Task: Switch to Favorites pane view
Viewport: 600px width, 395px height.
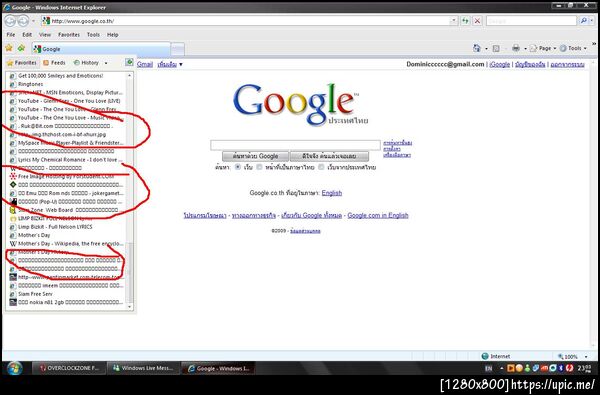Action: coord(22,63)
